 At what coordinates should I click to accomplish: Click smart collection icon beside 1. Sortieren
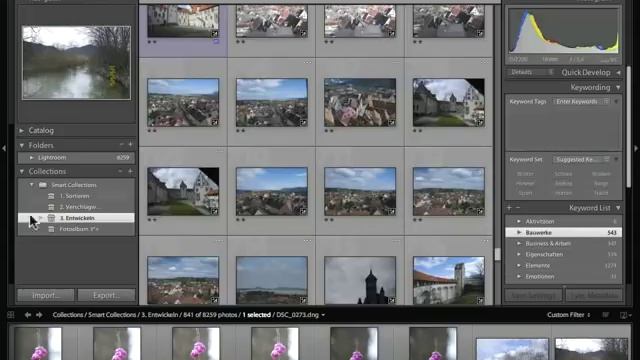click(51, 196)
